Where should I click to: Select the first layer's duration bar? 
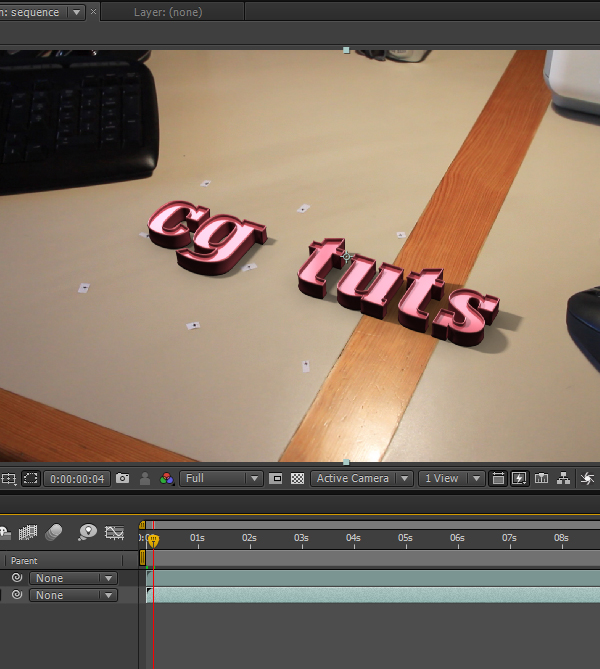click(x=373, y=578)
